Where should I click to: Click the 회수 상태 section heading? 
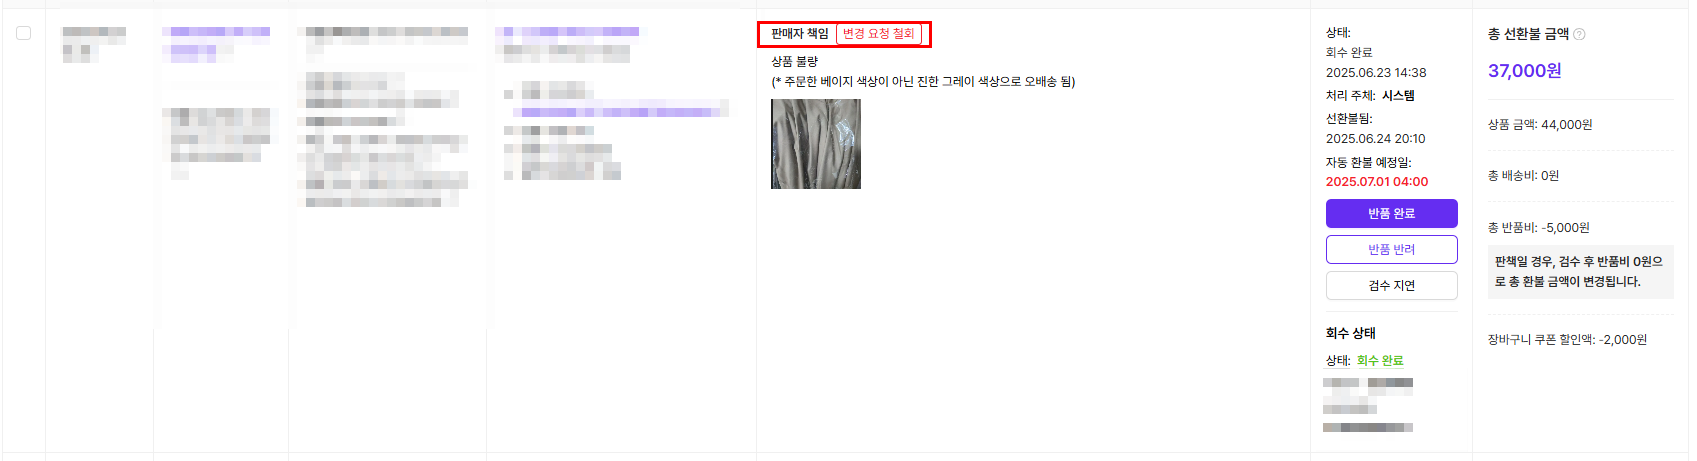1350,333
